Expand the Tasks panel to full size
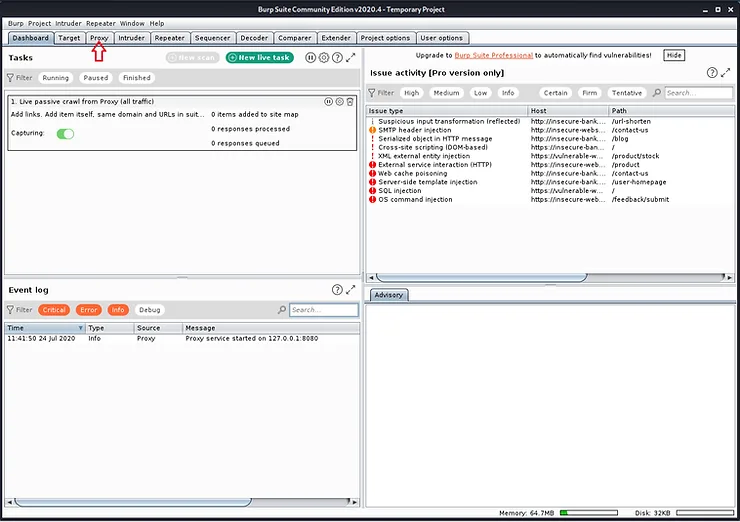Viewport: 740px width, 522px height. coord(351,58)
